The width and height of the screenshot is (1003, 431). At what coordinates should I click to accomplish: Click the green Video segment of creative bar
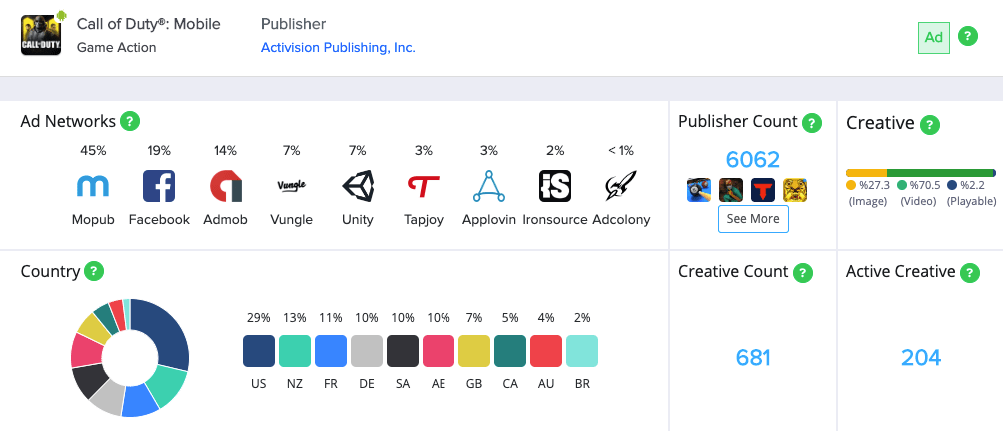click(939, 173)
